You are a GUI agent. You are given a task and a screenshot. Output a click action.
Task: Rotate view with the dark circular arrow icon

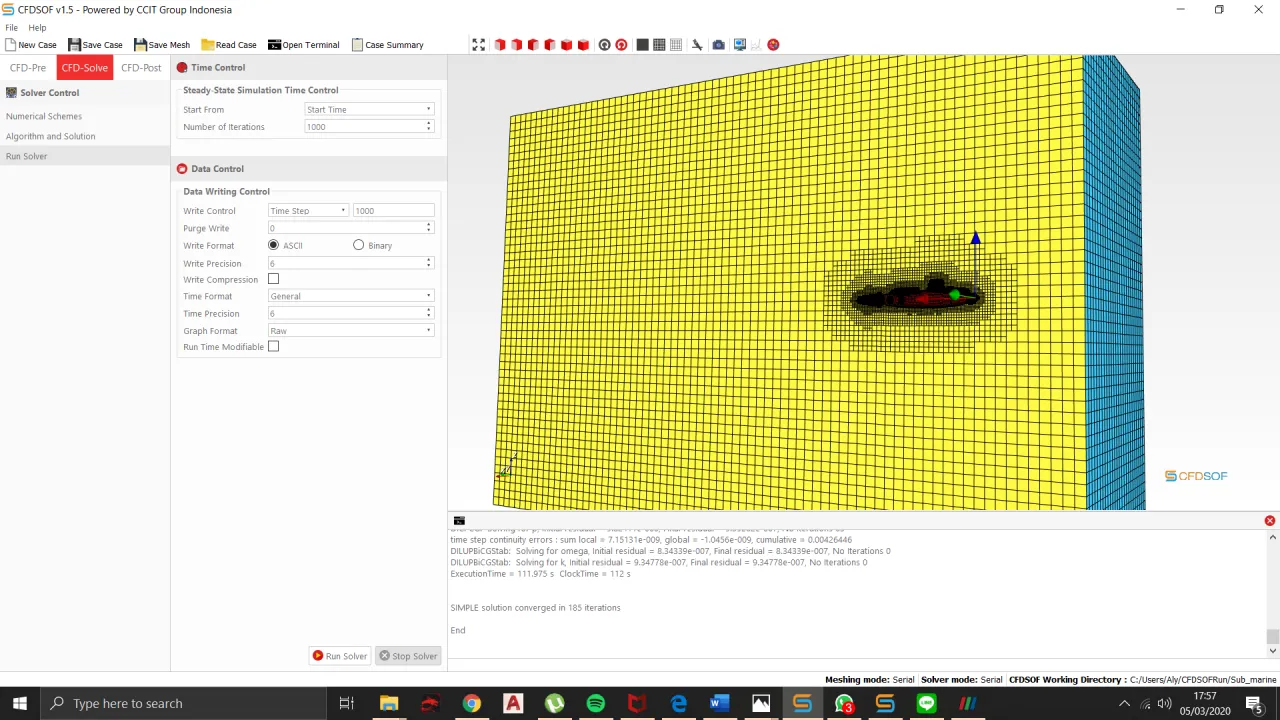click(x=604, y=45)
